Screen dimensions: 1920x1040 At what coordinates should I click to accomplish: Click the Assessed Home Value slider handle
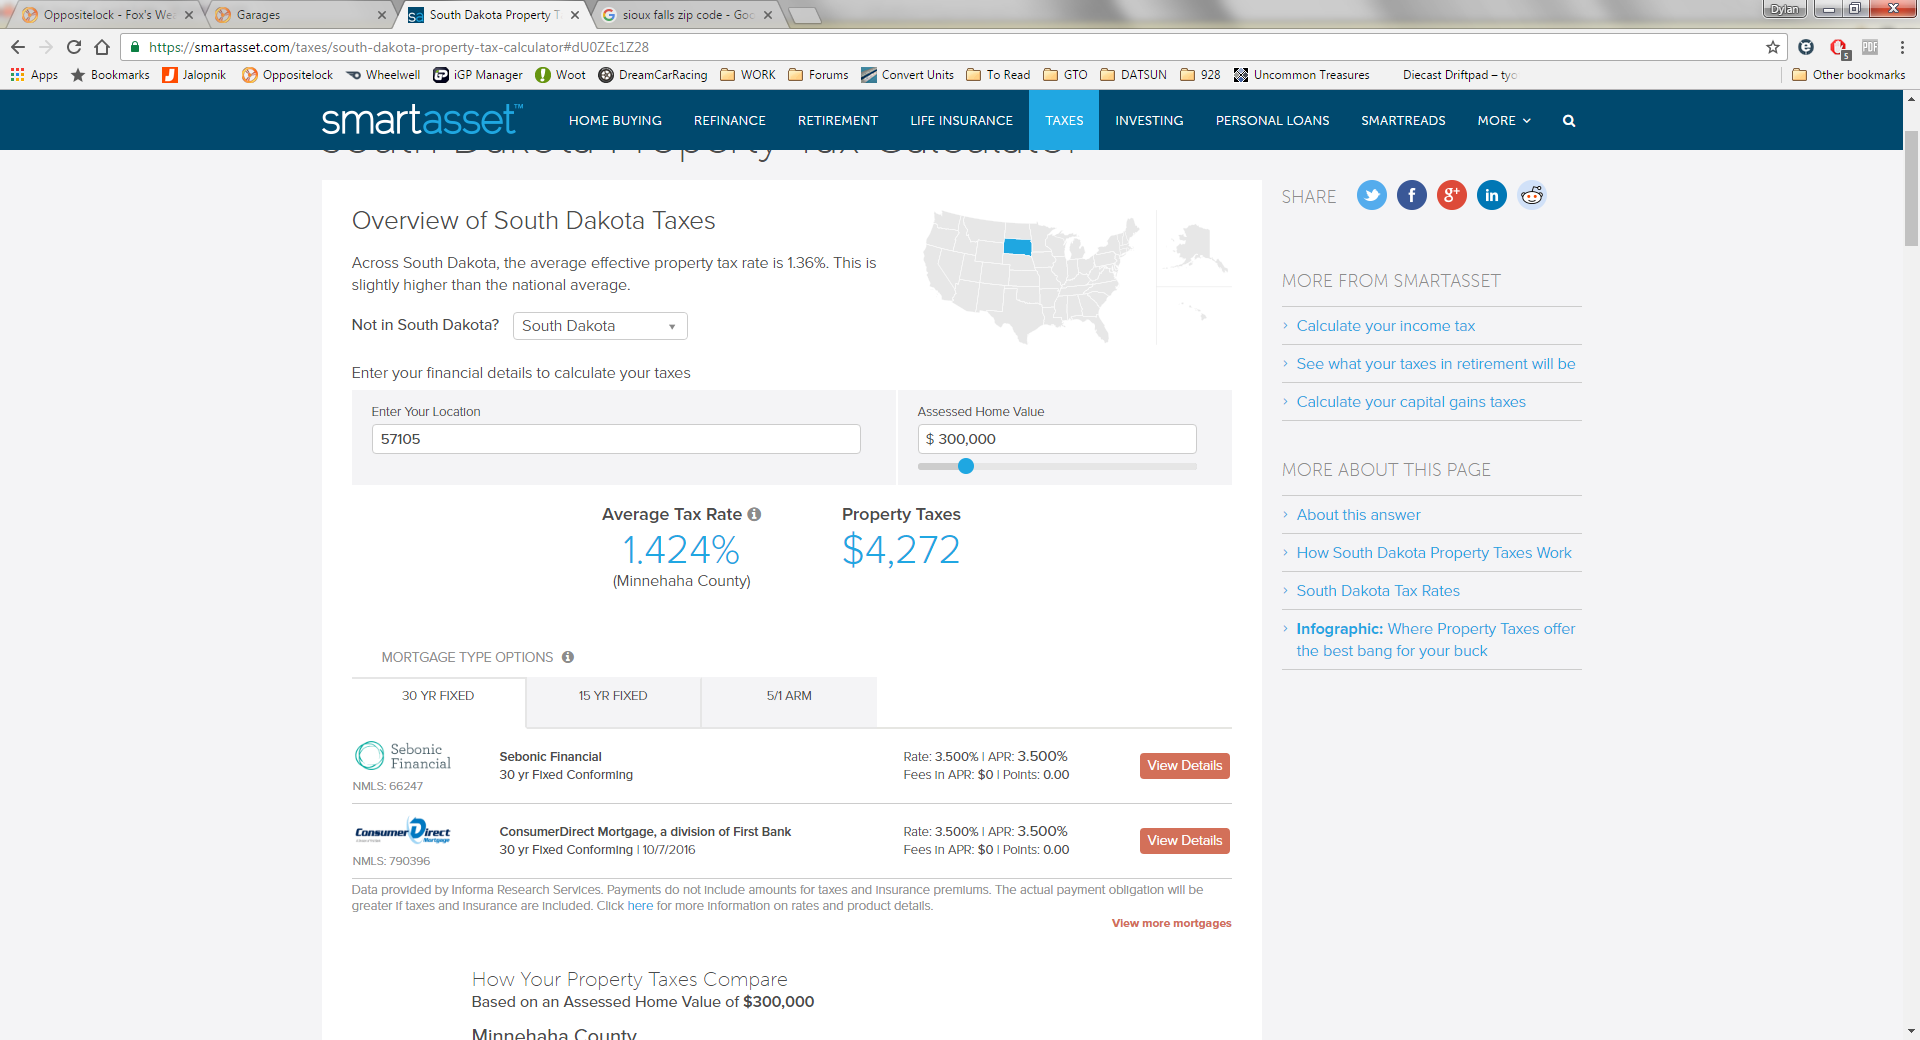[965, 466]
